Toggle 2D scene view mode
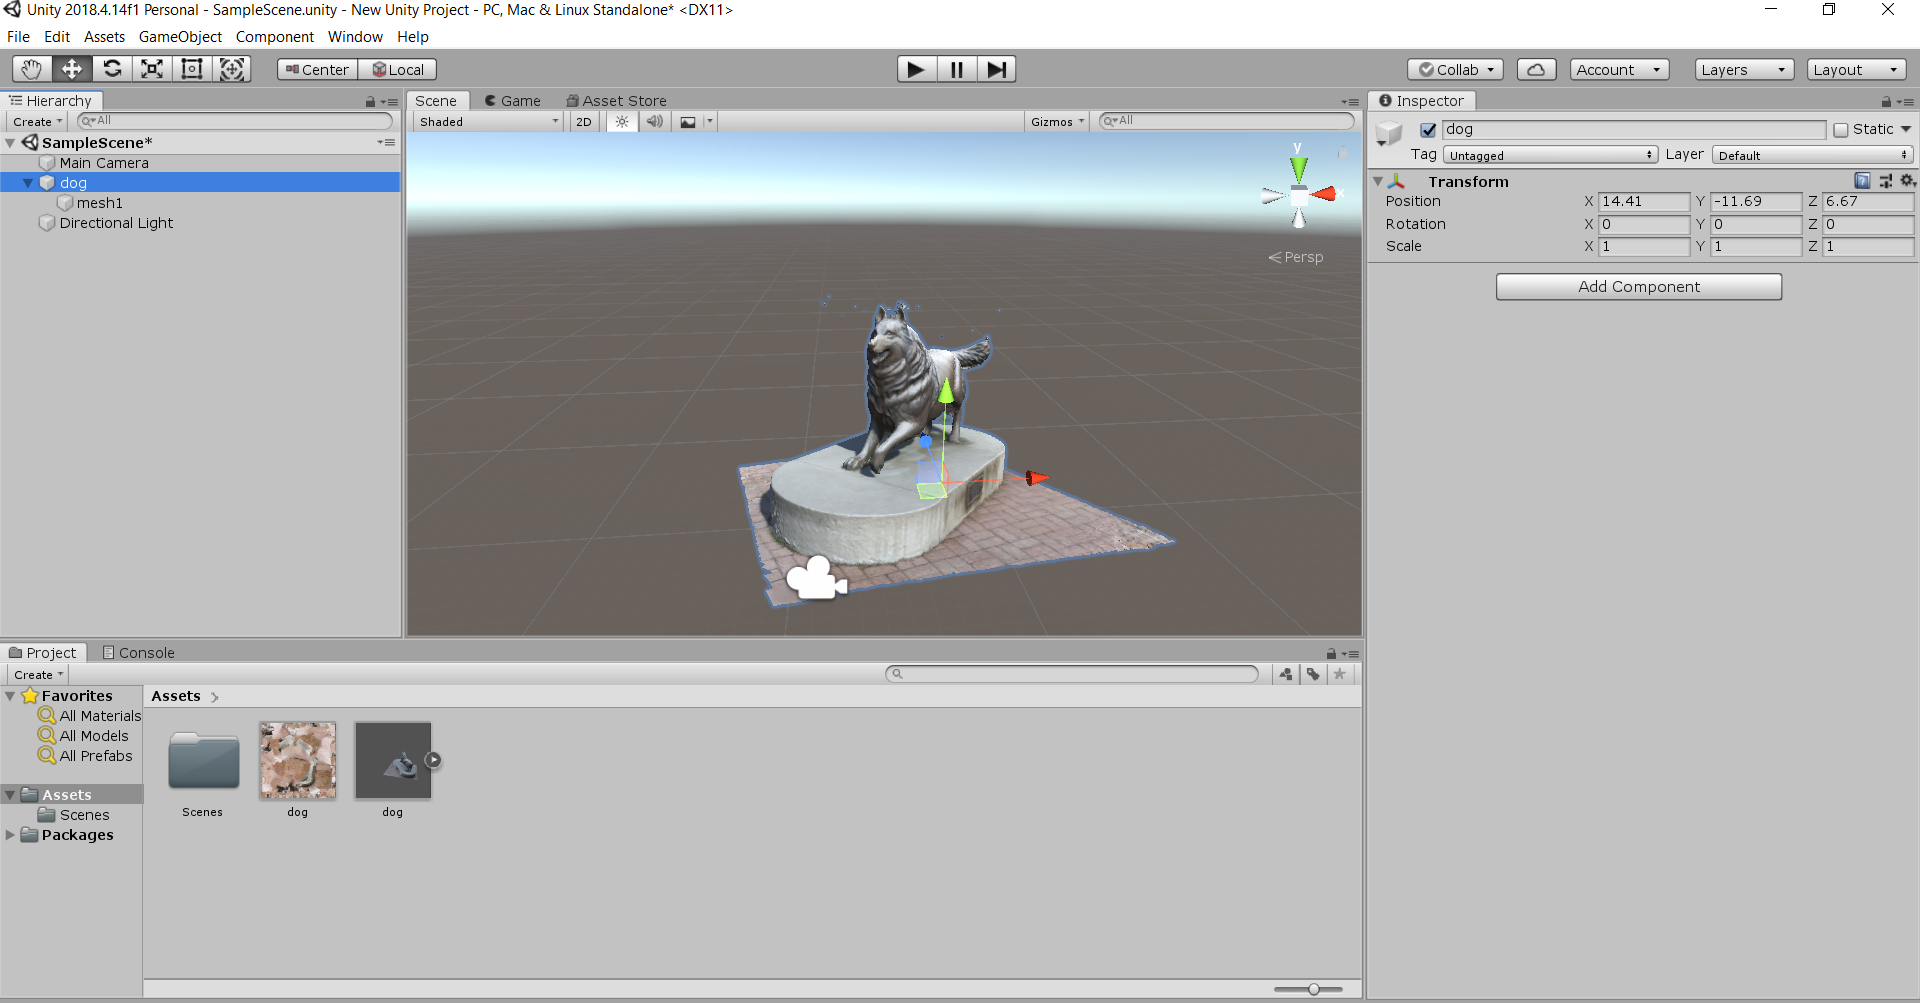Viewport: 1920px width, 1003px height. pos(584,122)
